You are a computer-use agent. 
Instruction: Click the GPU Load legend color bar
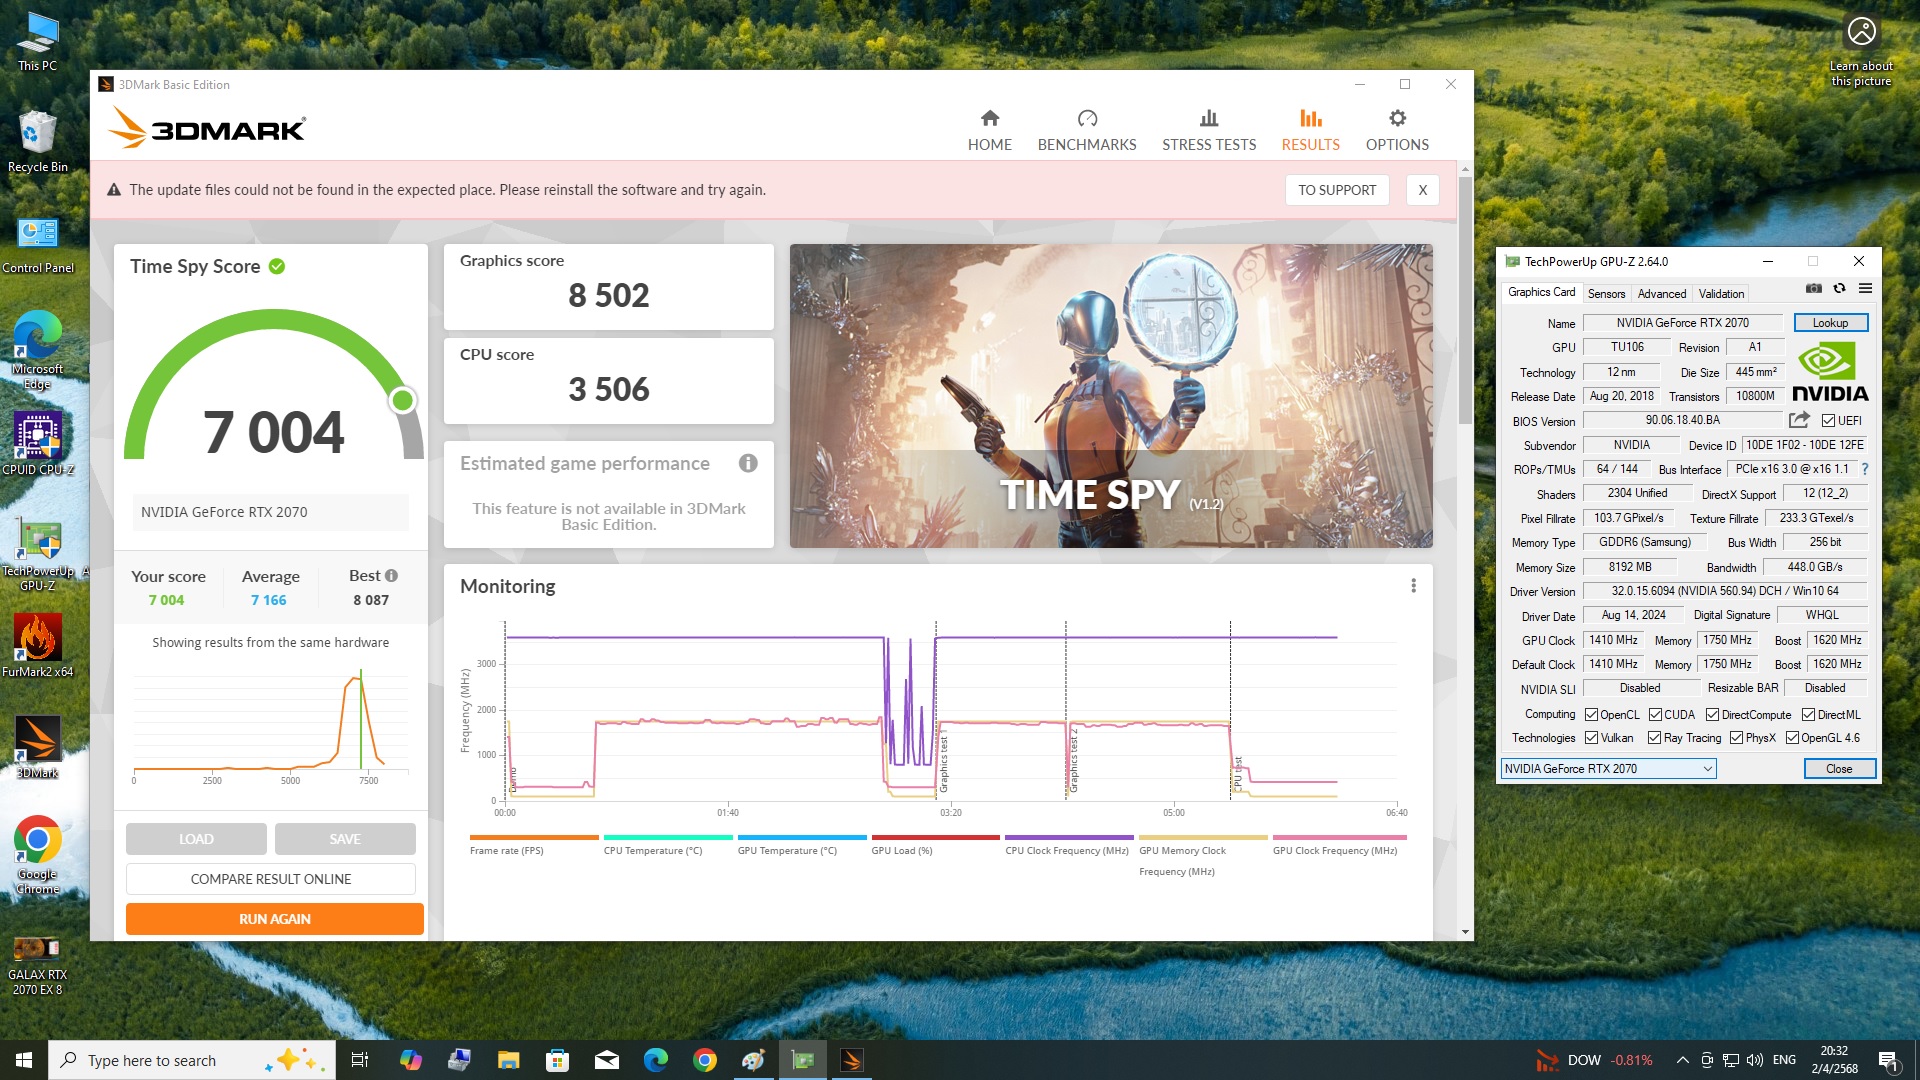tap(936, 838)
